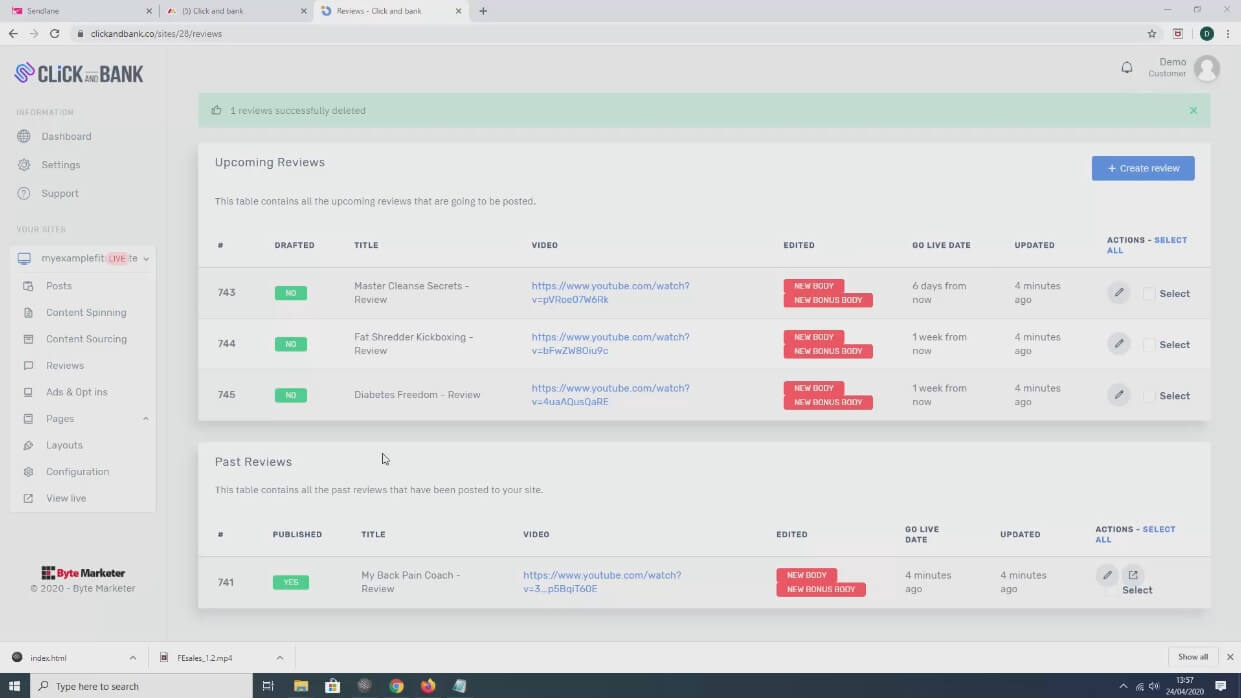Viewport: 1241px width, 698px height.
Task: Edit past review 741 pencil icon
Action: tap(1107, 575)
